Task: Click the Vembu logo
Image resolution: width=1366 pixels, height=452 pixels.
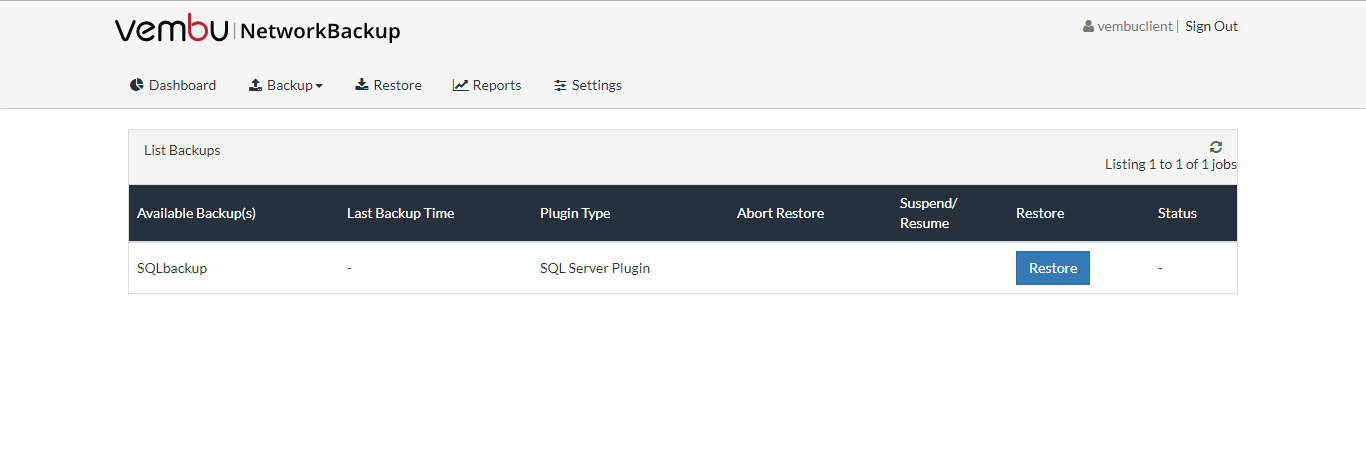Action: [172, 30]
